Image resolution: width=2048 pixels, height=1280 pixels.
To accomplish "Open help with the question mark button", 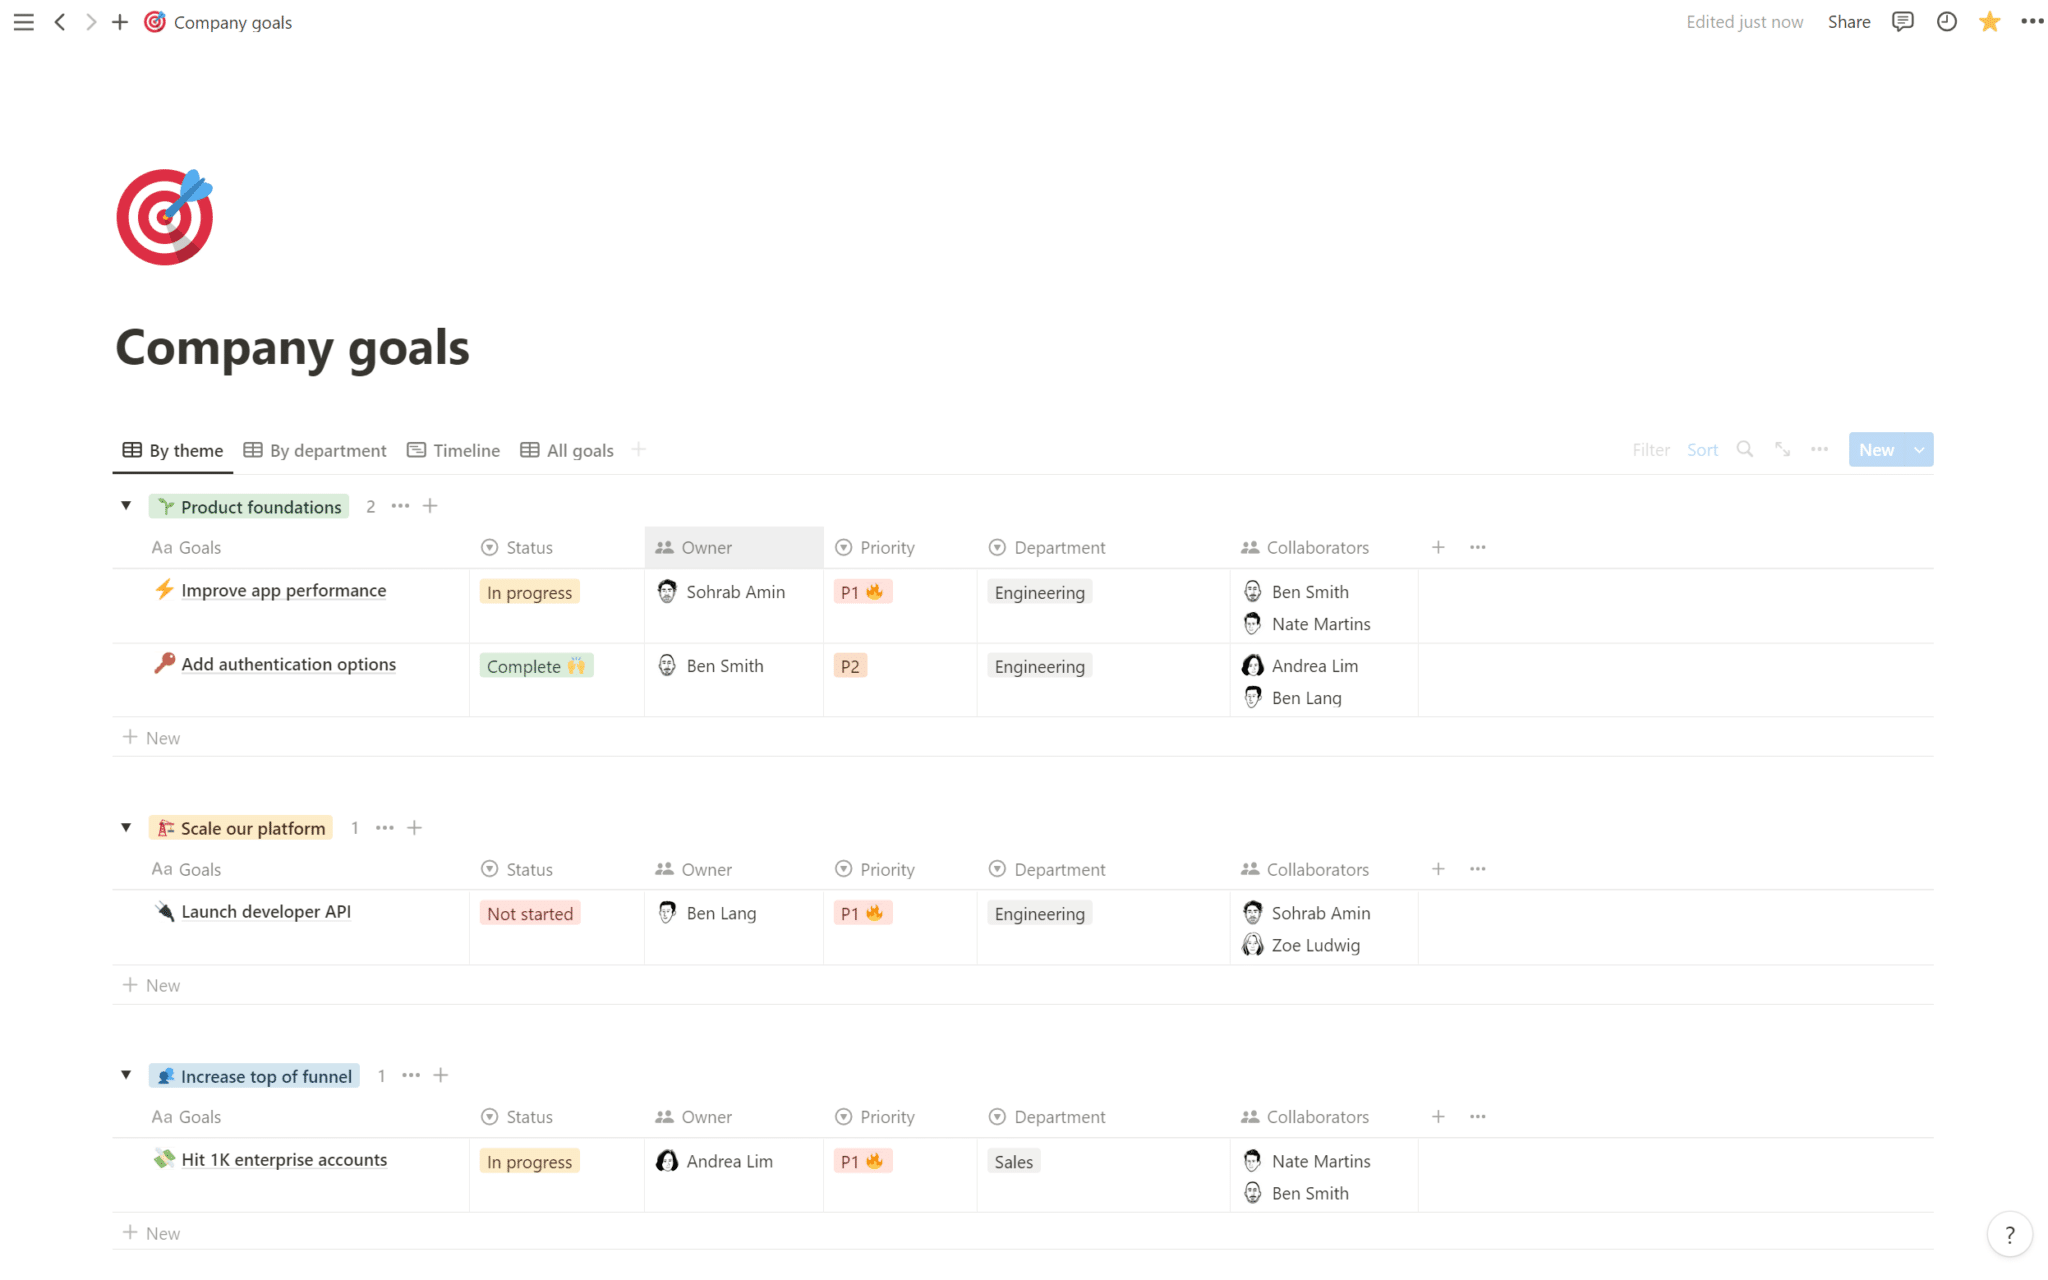I will click(x=2010, y=1234).
